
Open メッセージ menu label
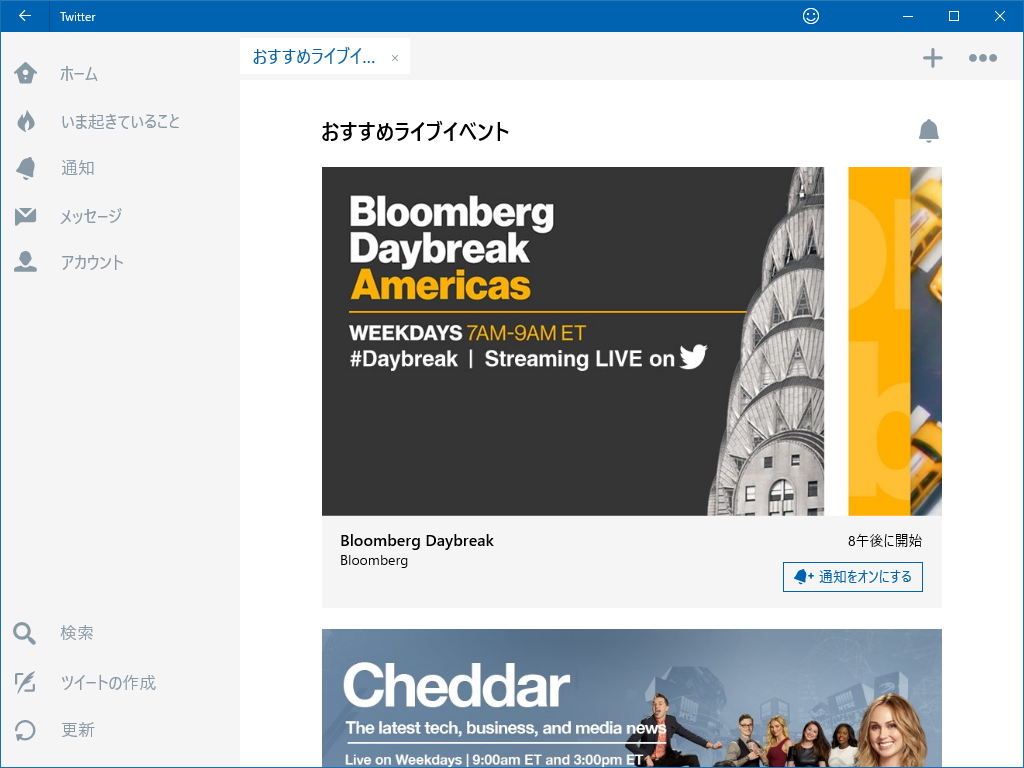(91, 216)
